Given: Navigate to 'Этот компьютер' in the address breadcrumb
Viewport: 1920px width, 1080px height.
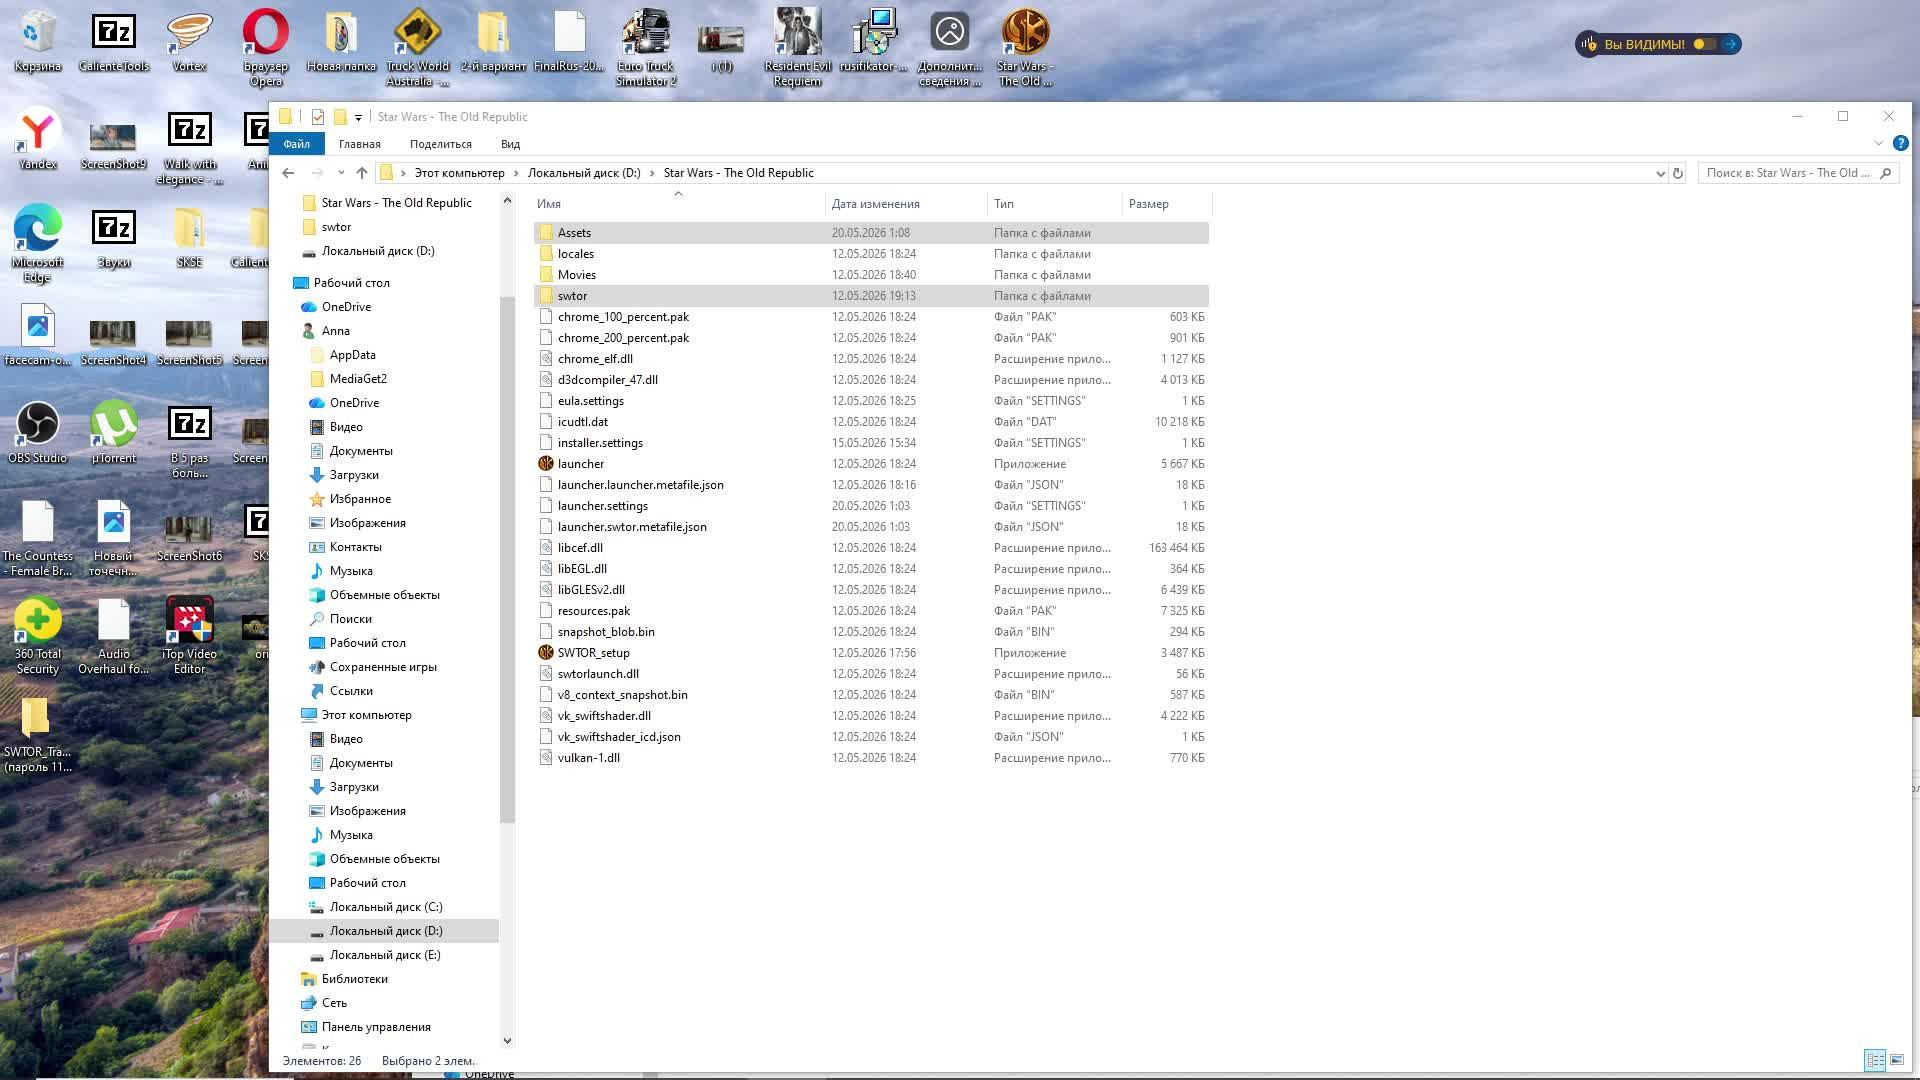Looking at the screenshot, I should coord(459,173).
